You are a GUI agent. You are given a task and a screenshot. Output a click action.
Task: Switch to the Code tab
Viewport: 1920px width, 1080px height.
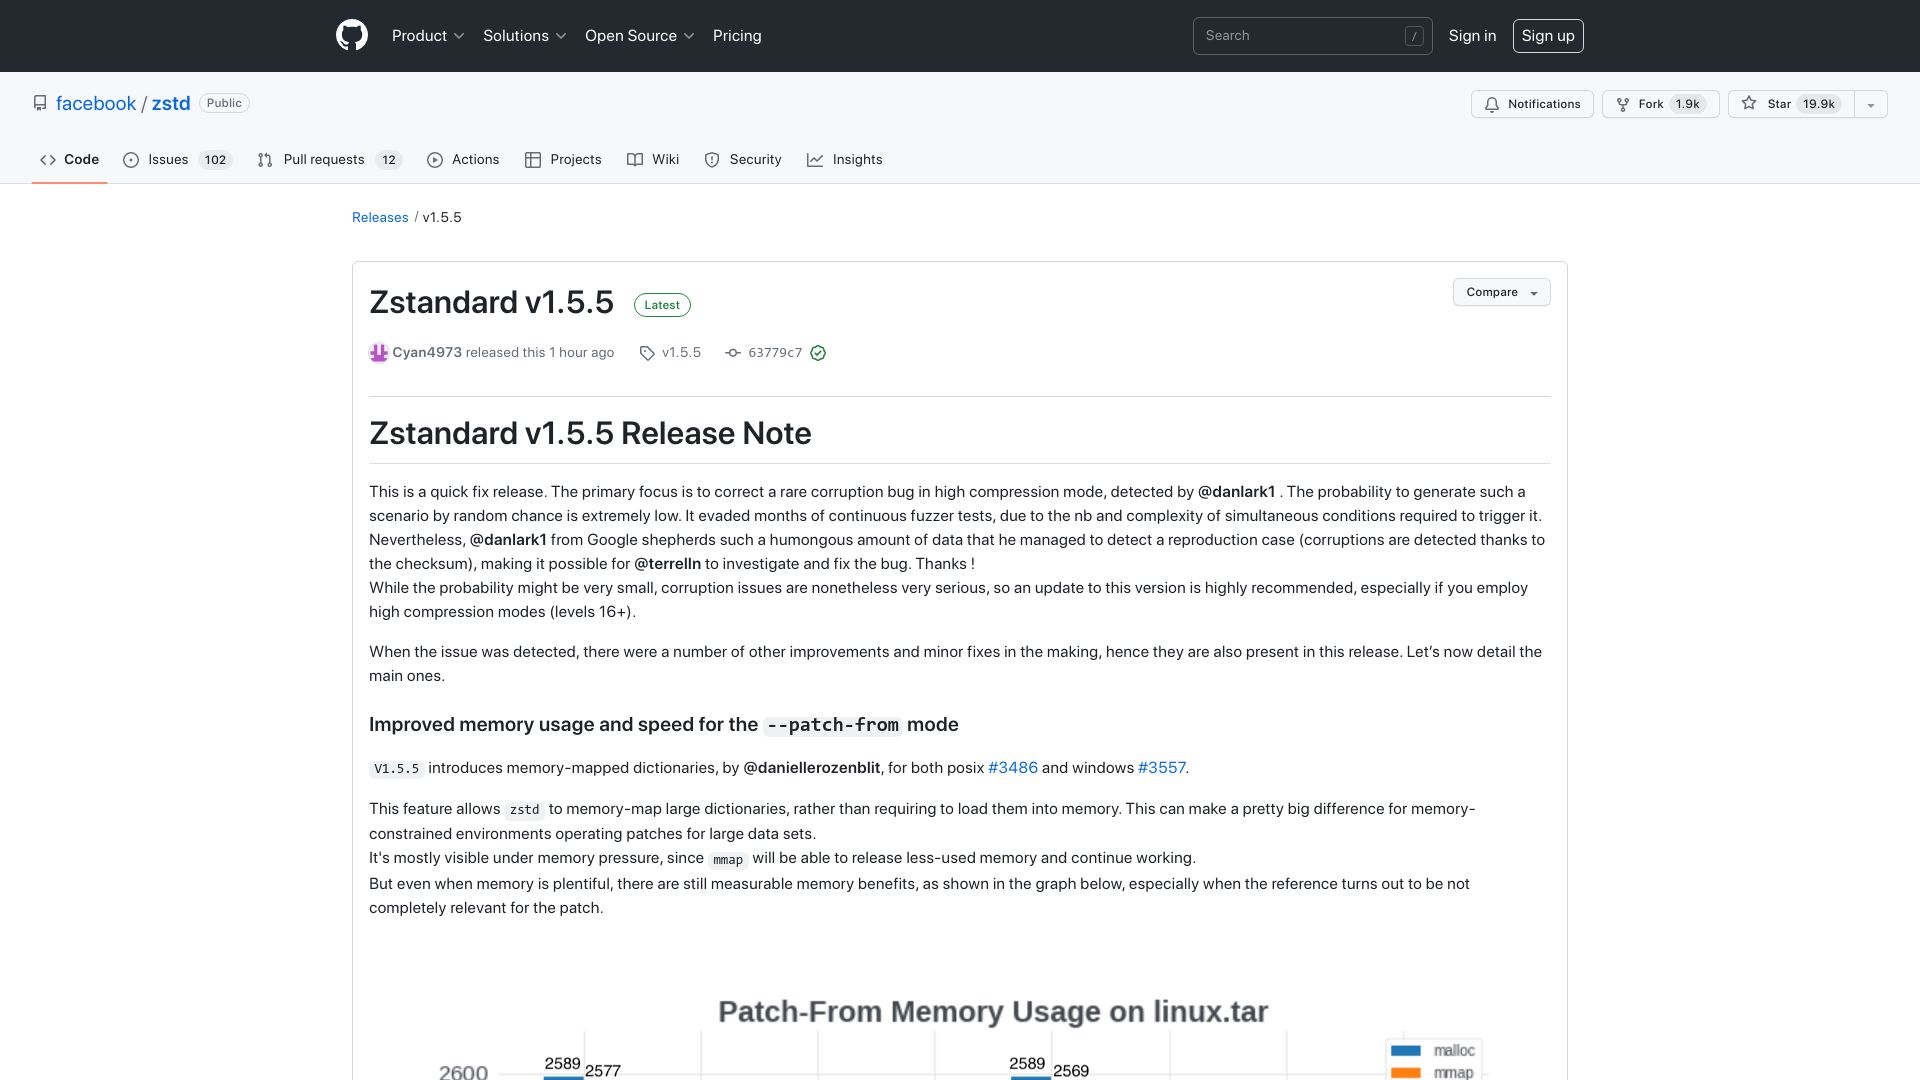69,160
